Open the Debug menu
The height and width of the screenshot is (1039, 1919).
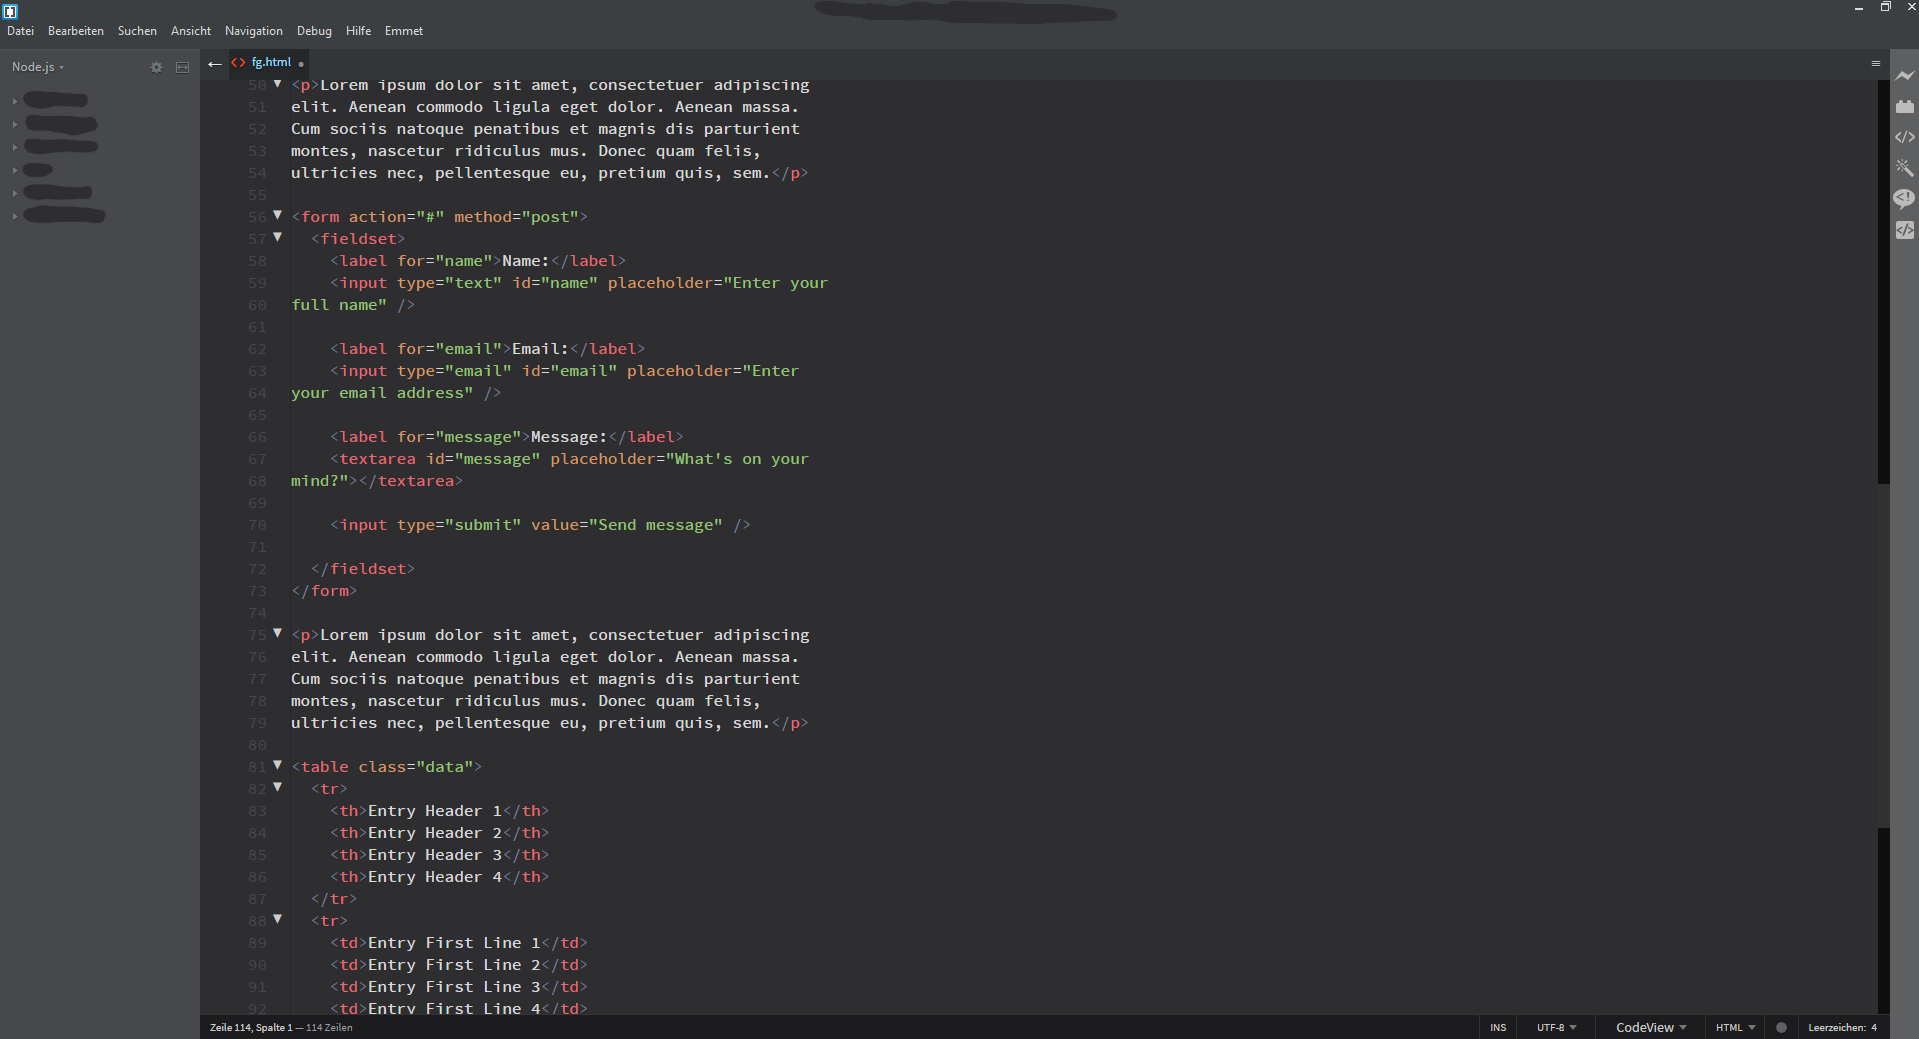(x=314, y=31)
